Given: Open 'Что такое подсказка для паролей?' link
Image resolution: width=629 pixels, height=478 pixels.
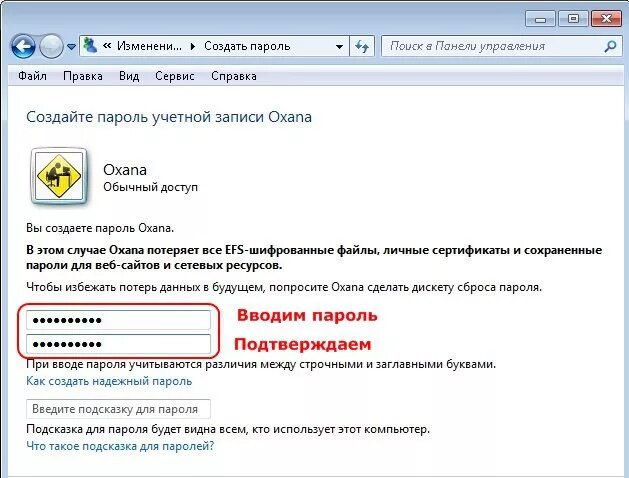Looking at the screenshot, I should (120, 446).
